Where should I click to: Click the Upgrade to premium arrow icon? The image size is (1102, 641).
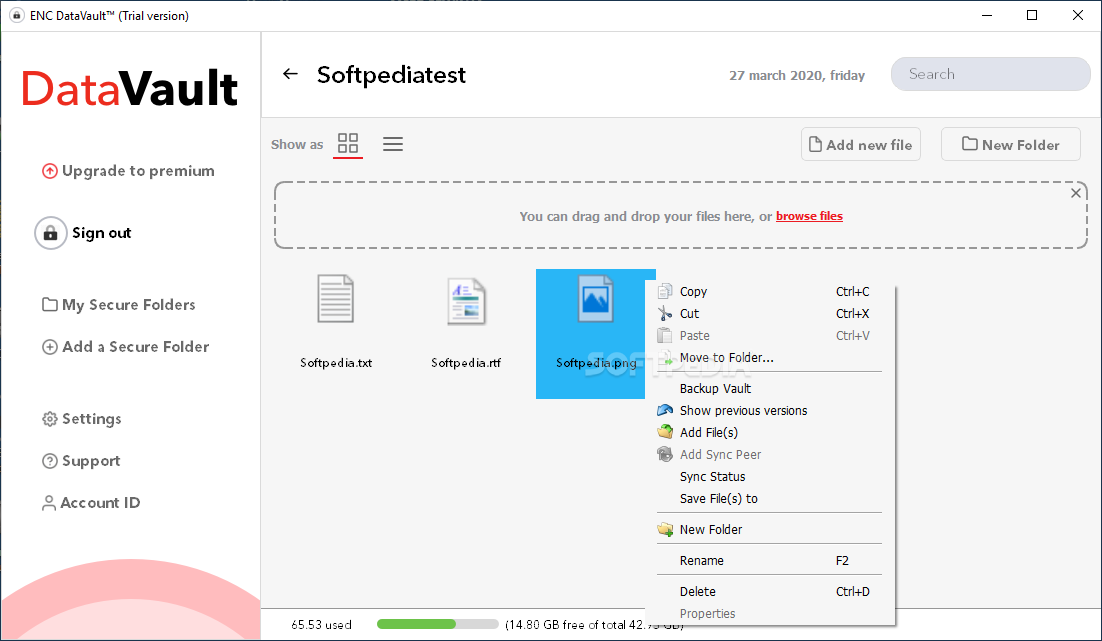click(50, 171)
